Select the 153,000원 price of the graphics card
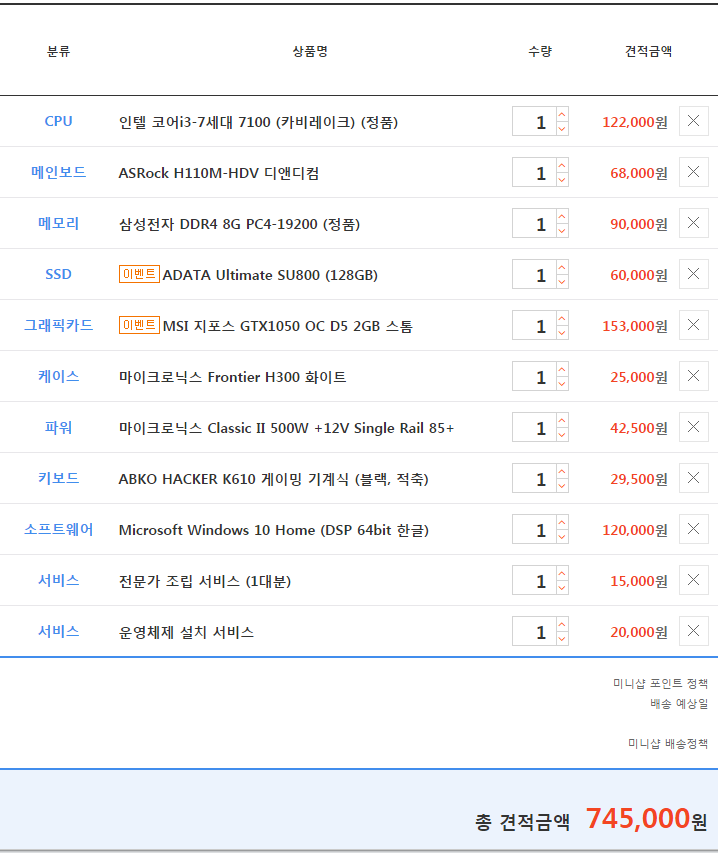The width and height of the screenshot is (718, 853). click(x=635, y=326)
